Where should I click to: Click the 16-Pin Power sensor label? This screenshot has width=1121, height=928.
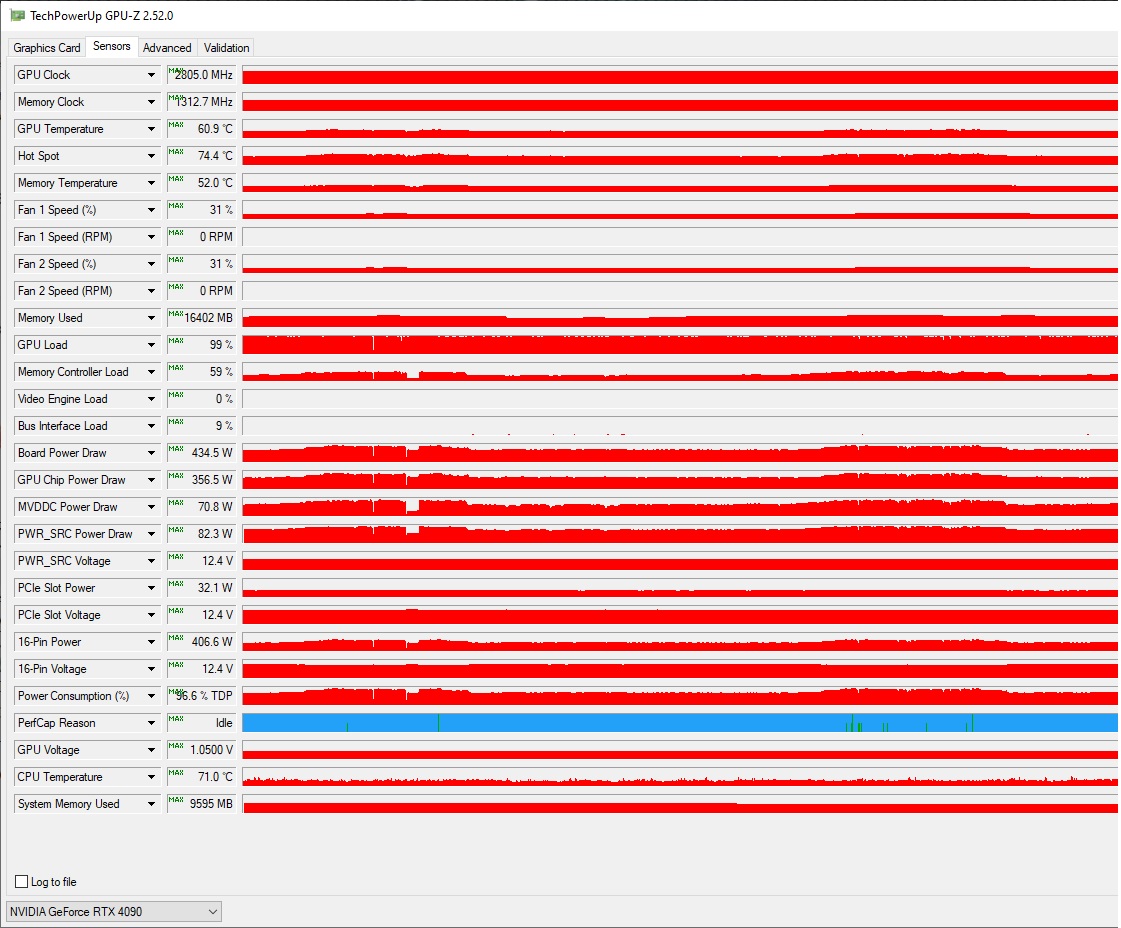click(50, 642)
